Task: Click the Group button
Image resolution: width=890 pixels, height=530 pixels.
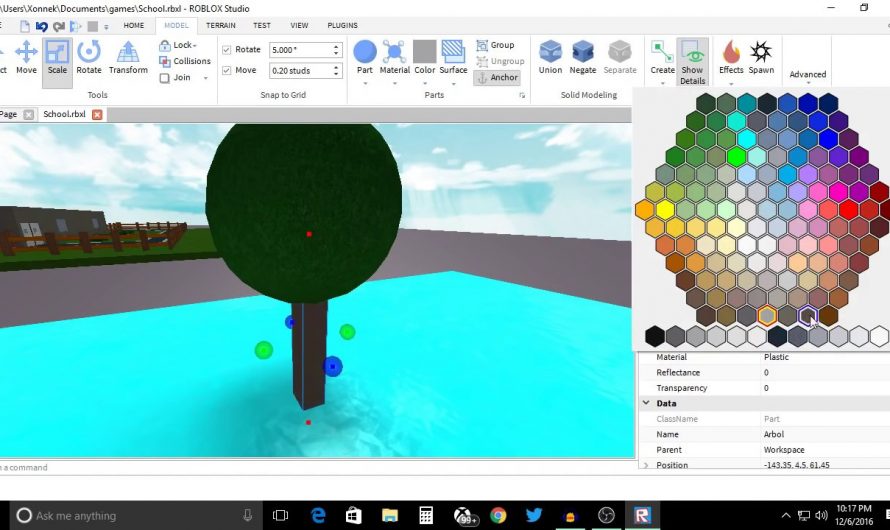Action: tap(496, 45)
